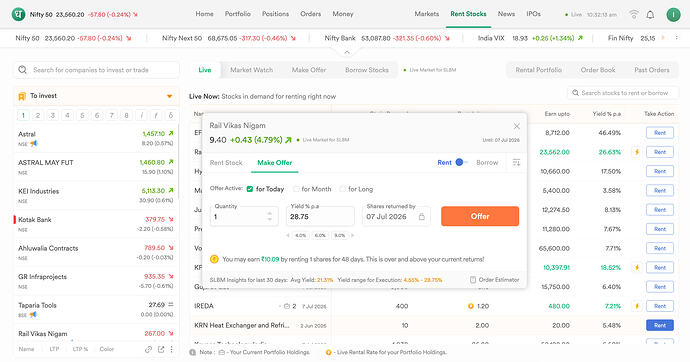Select watchlist page 2
This screenshot has width=690, height=362.
pos(38,115)
